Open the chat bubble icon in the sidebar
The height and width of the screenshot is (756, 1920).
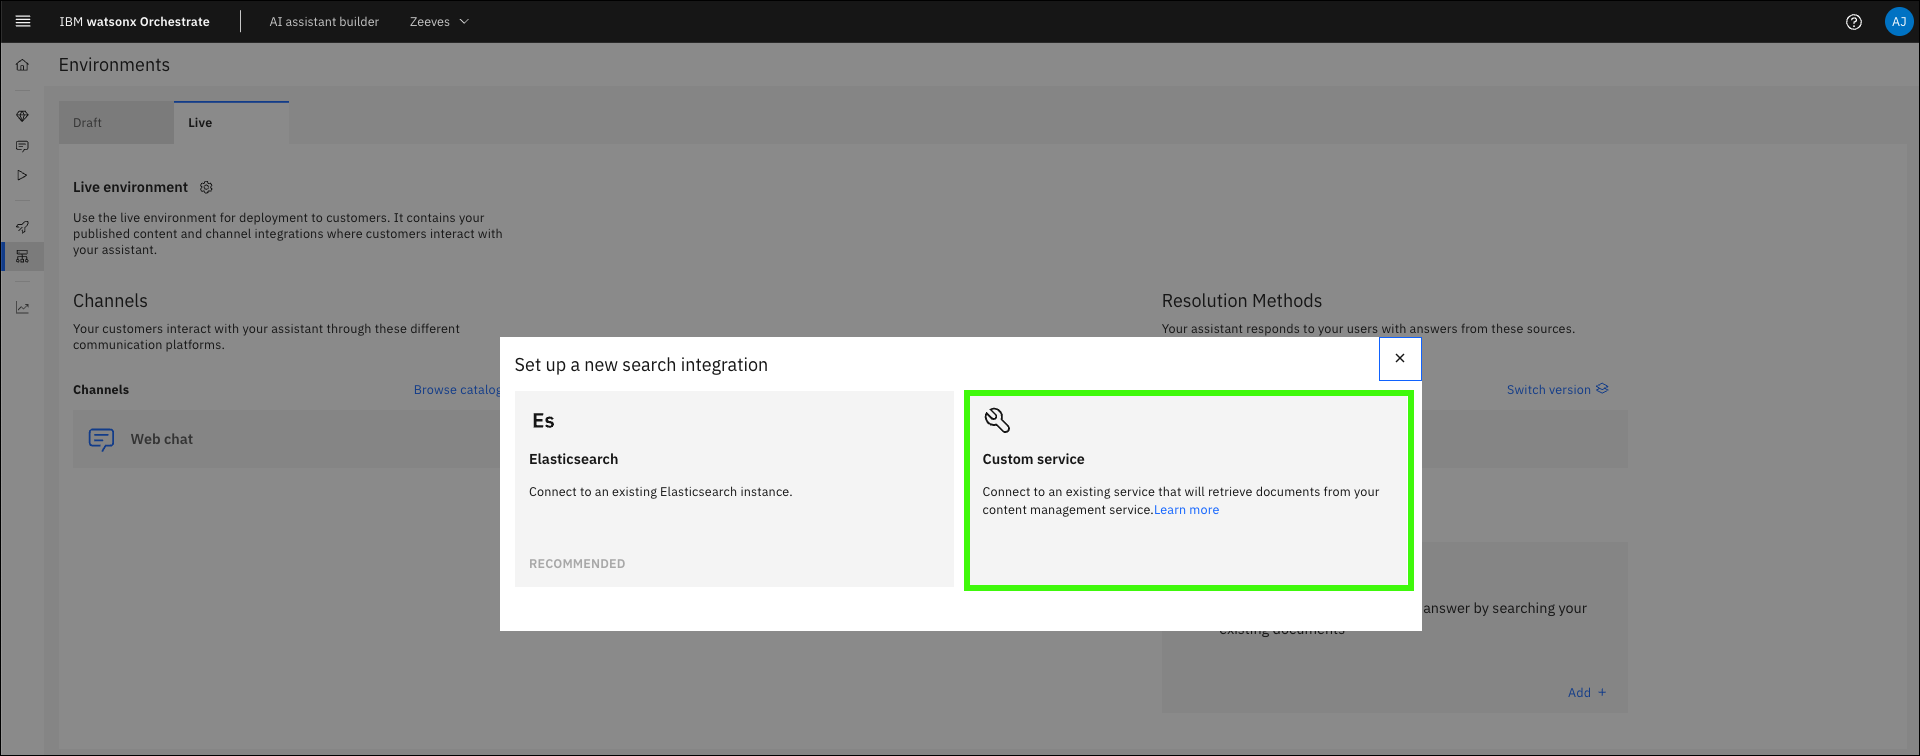pos(22,146)
